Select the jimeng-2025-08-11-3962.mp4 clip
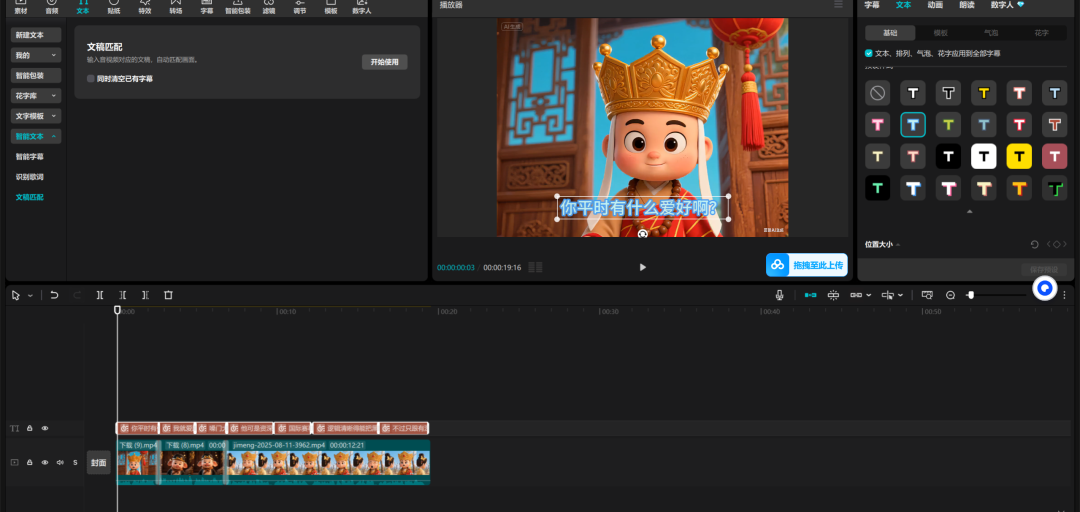 tap(329, 462)
